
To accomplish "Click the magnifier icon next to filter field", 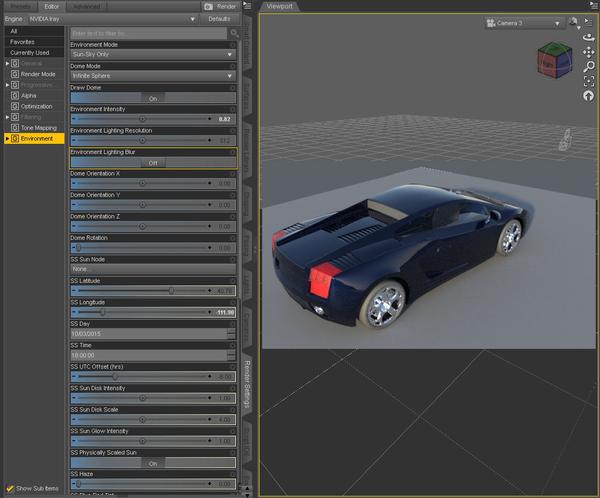I will click(x=234, y=34).
